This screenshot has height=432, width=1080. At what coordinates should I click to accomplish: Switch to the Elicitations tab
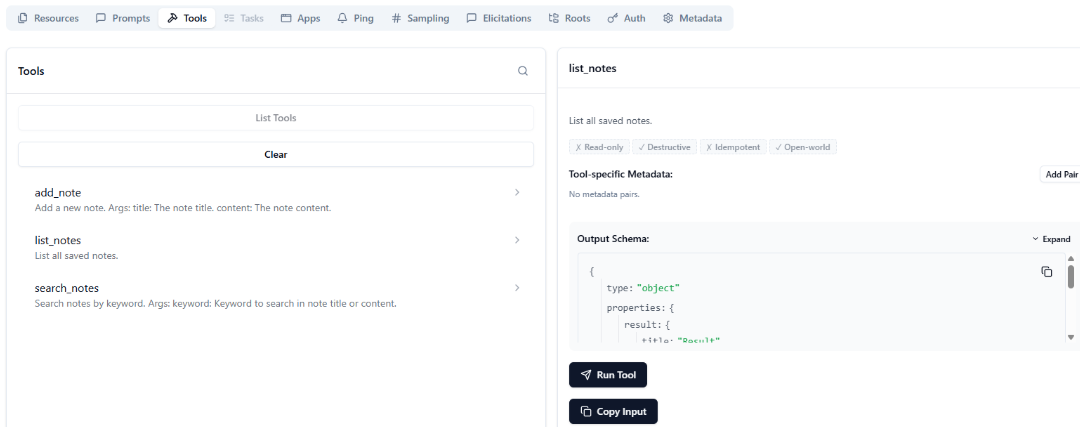pyautogui.click(x=499, y=19)
